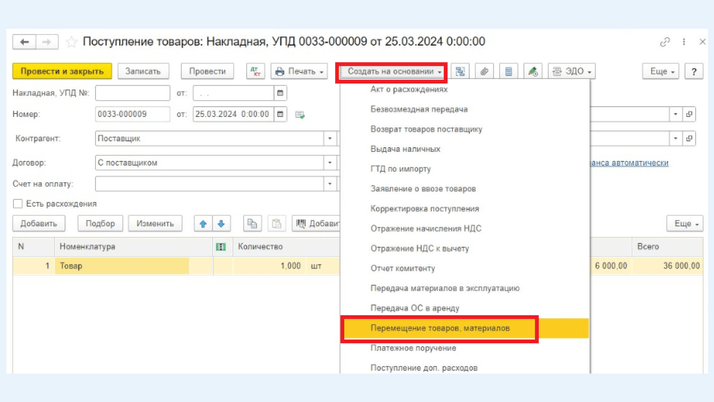Screen dimensions: 714x402
Task: Click Провести и закрыть button
Action: click(x=62, y=71)
